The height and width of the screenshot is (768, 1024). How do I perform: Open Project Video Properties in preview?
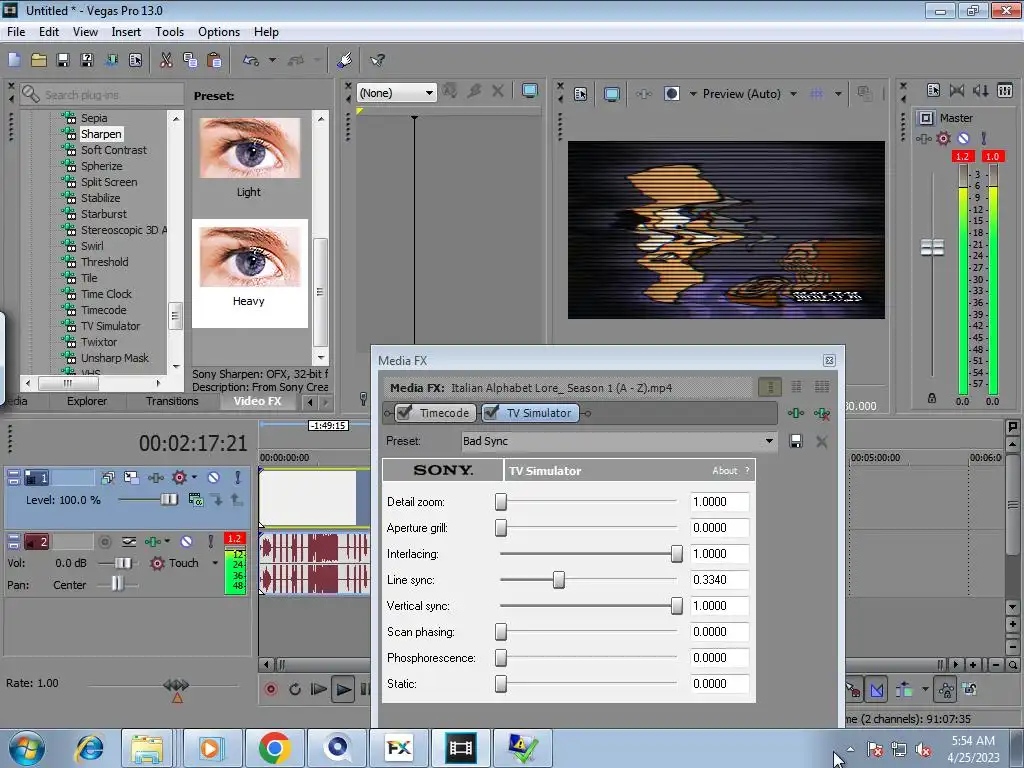tap(580, 94)
